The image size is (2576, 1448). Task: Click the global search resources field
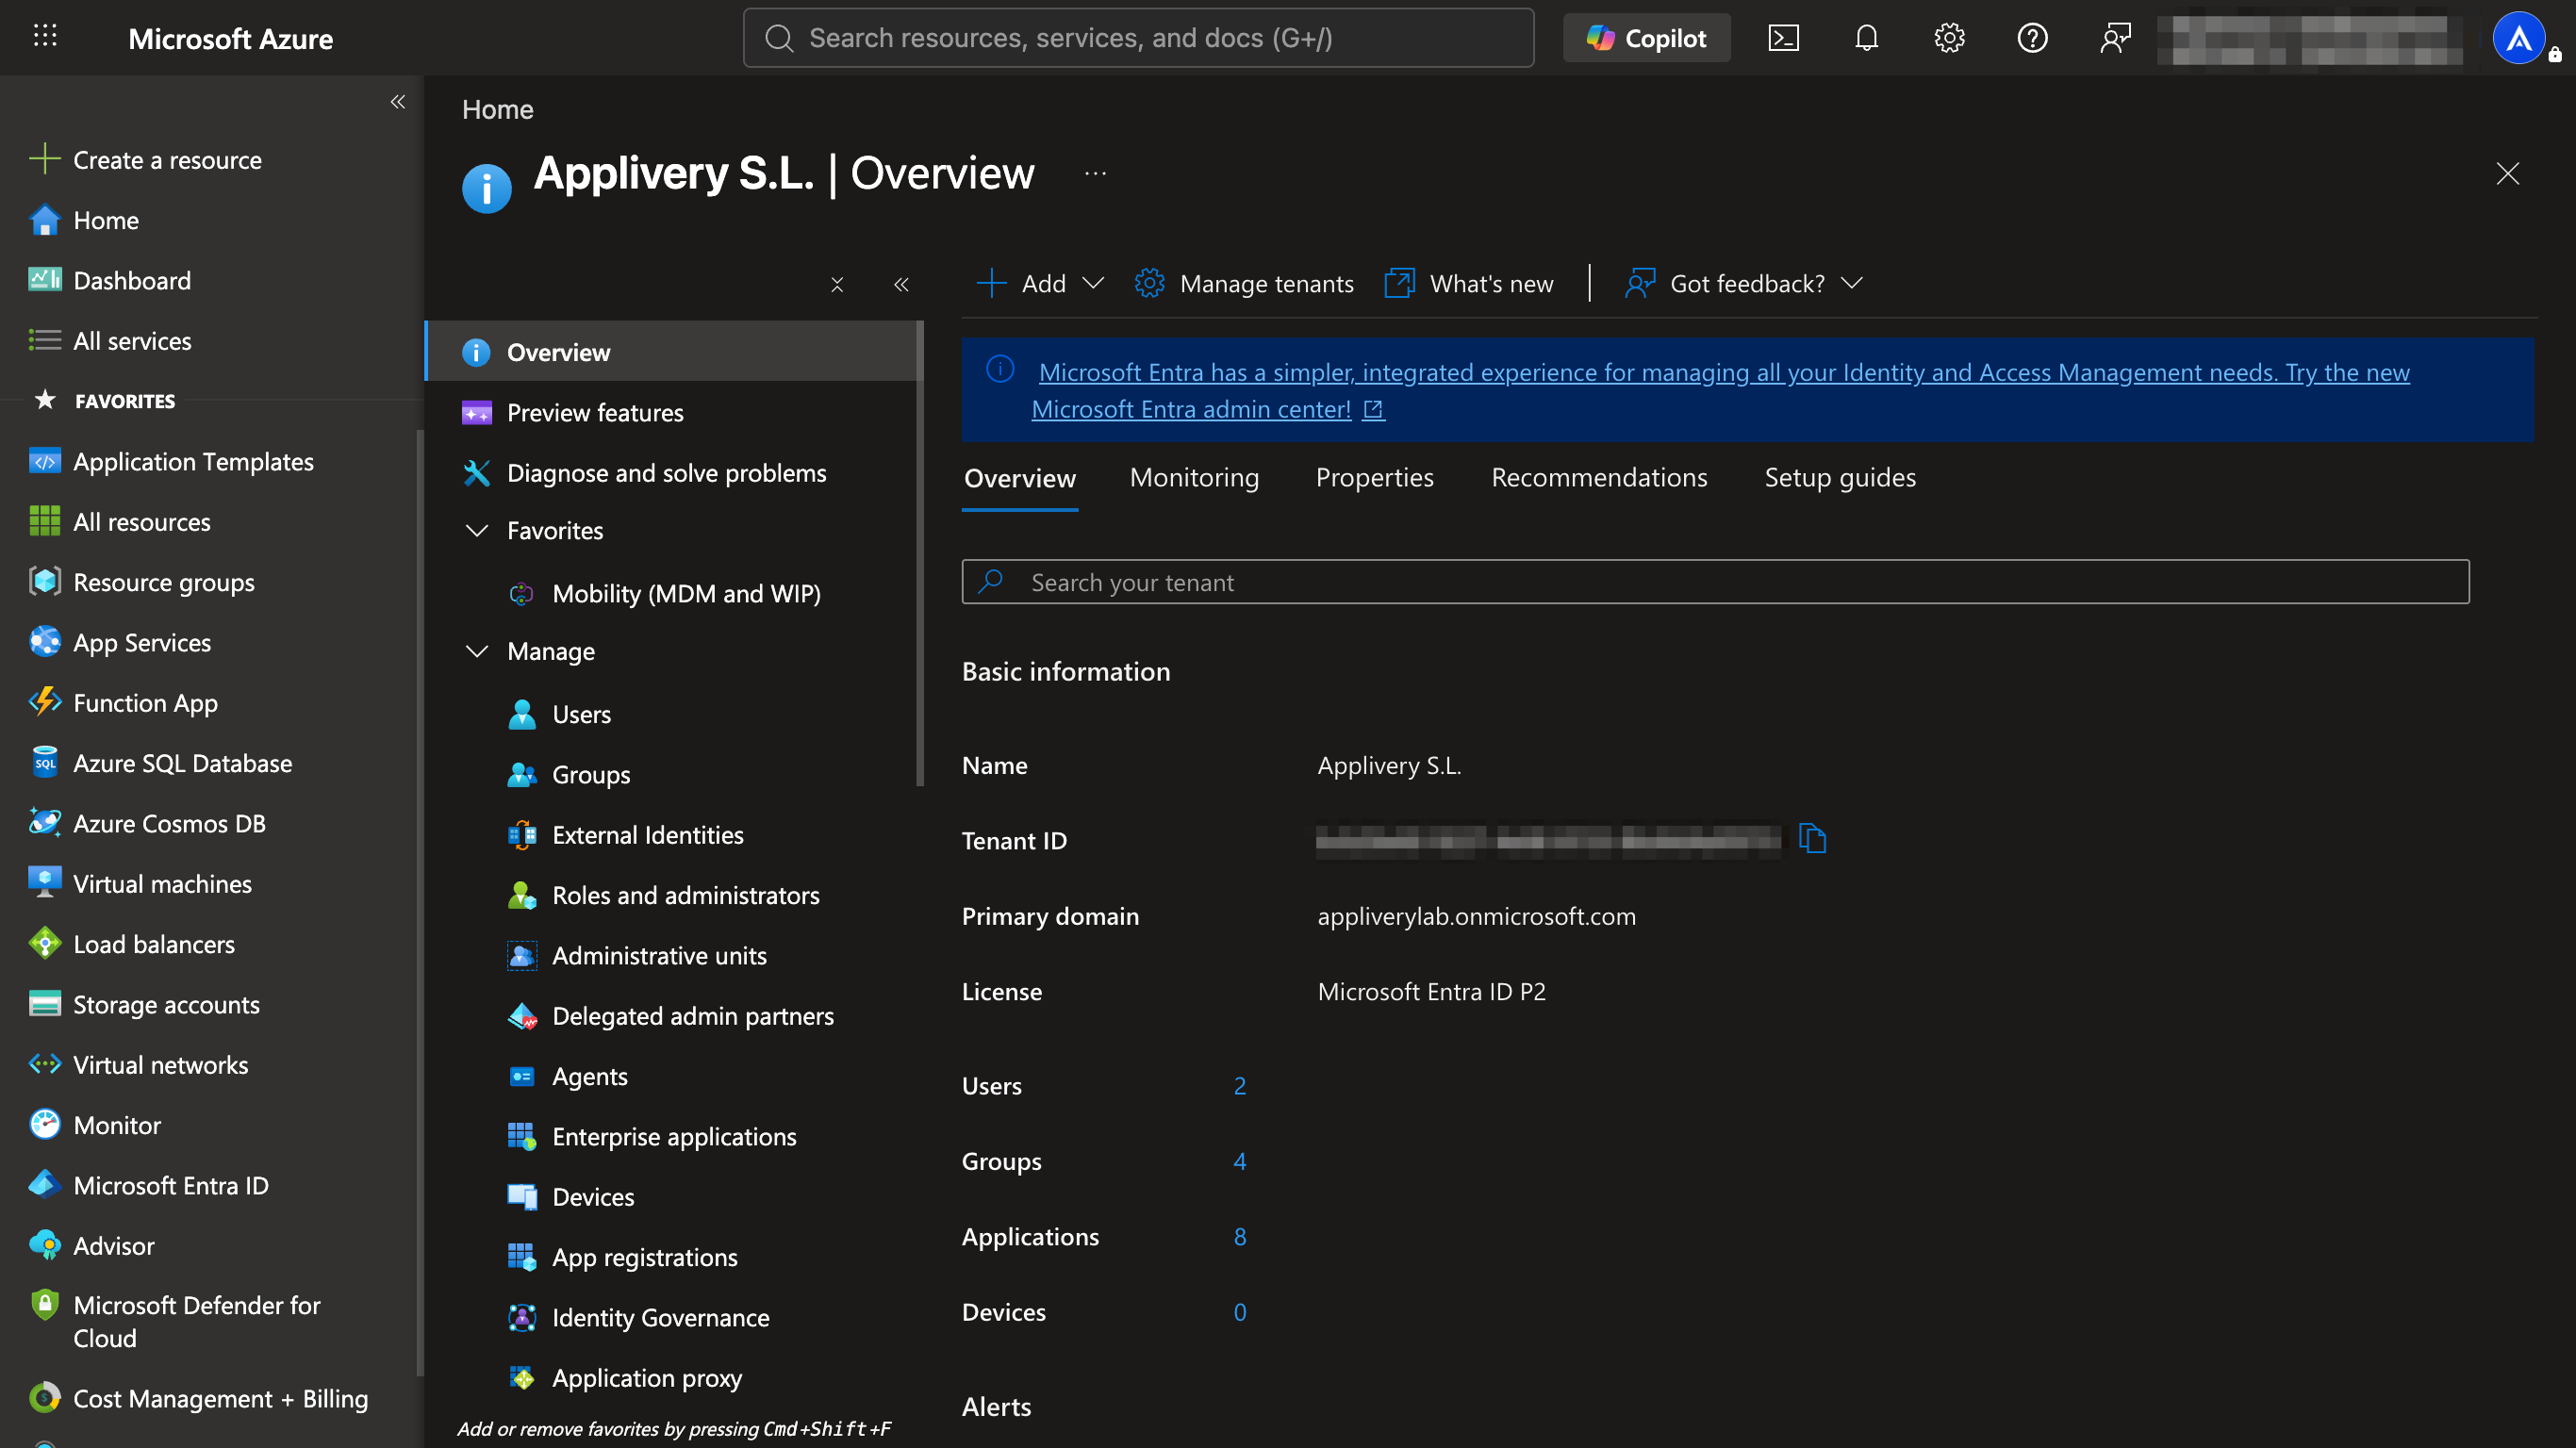coord(1138,38)
